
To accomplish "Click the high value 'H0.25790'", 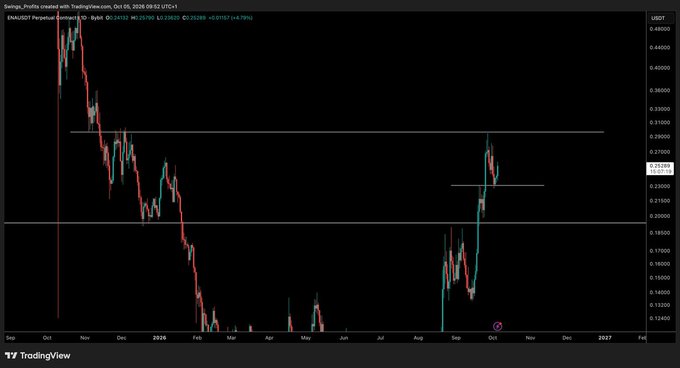I will click(143, 18).
